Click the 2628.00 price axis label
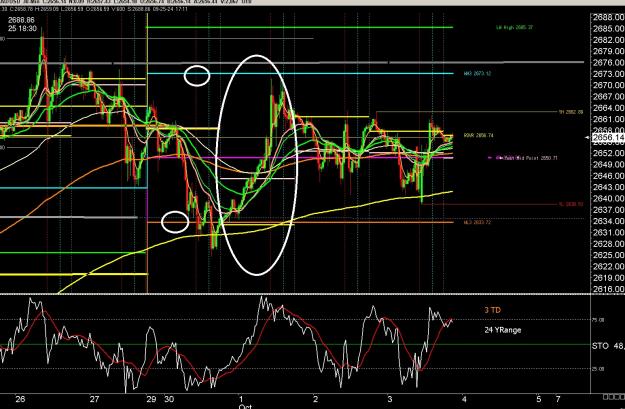The image size is (625, 409). pos(609,244)
